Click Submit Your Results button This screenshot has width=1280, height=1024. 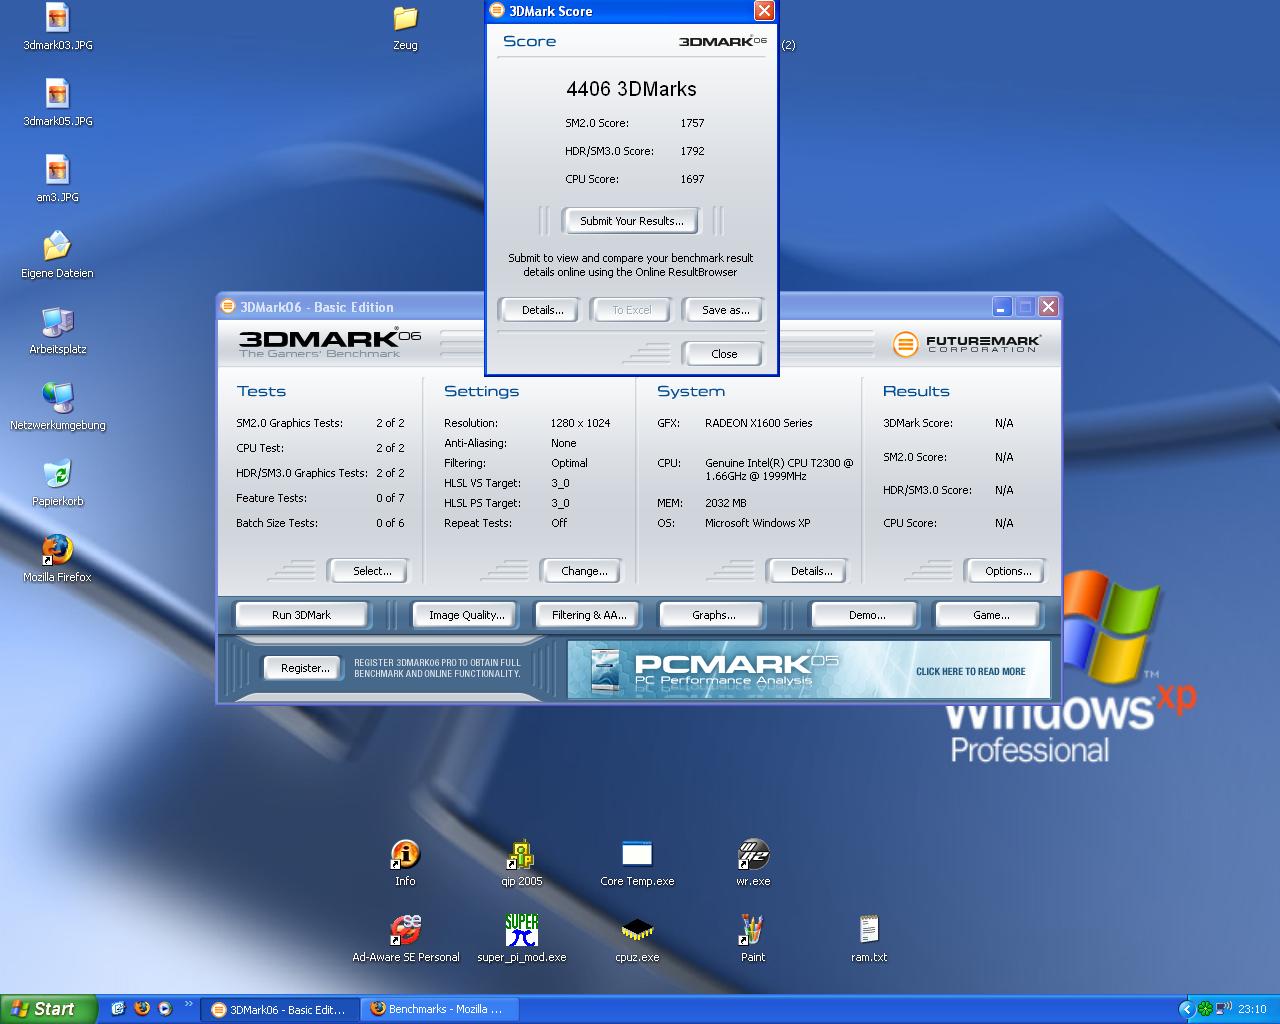pyautogui.click(x=631, y=221)
